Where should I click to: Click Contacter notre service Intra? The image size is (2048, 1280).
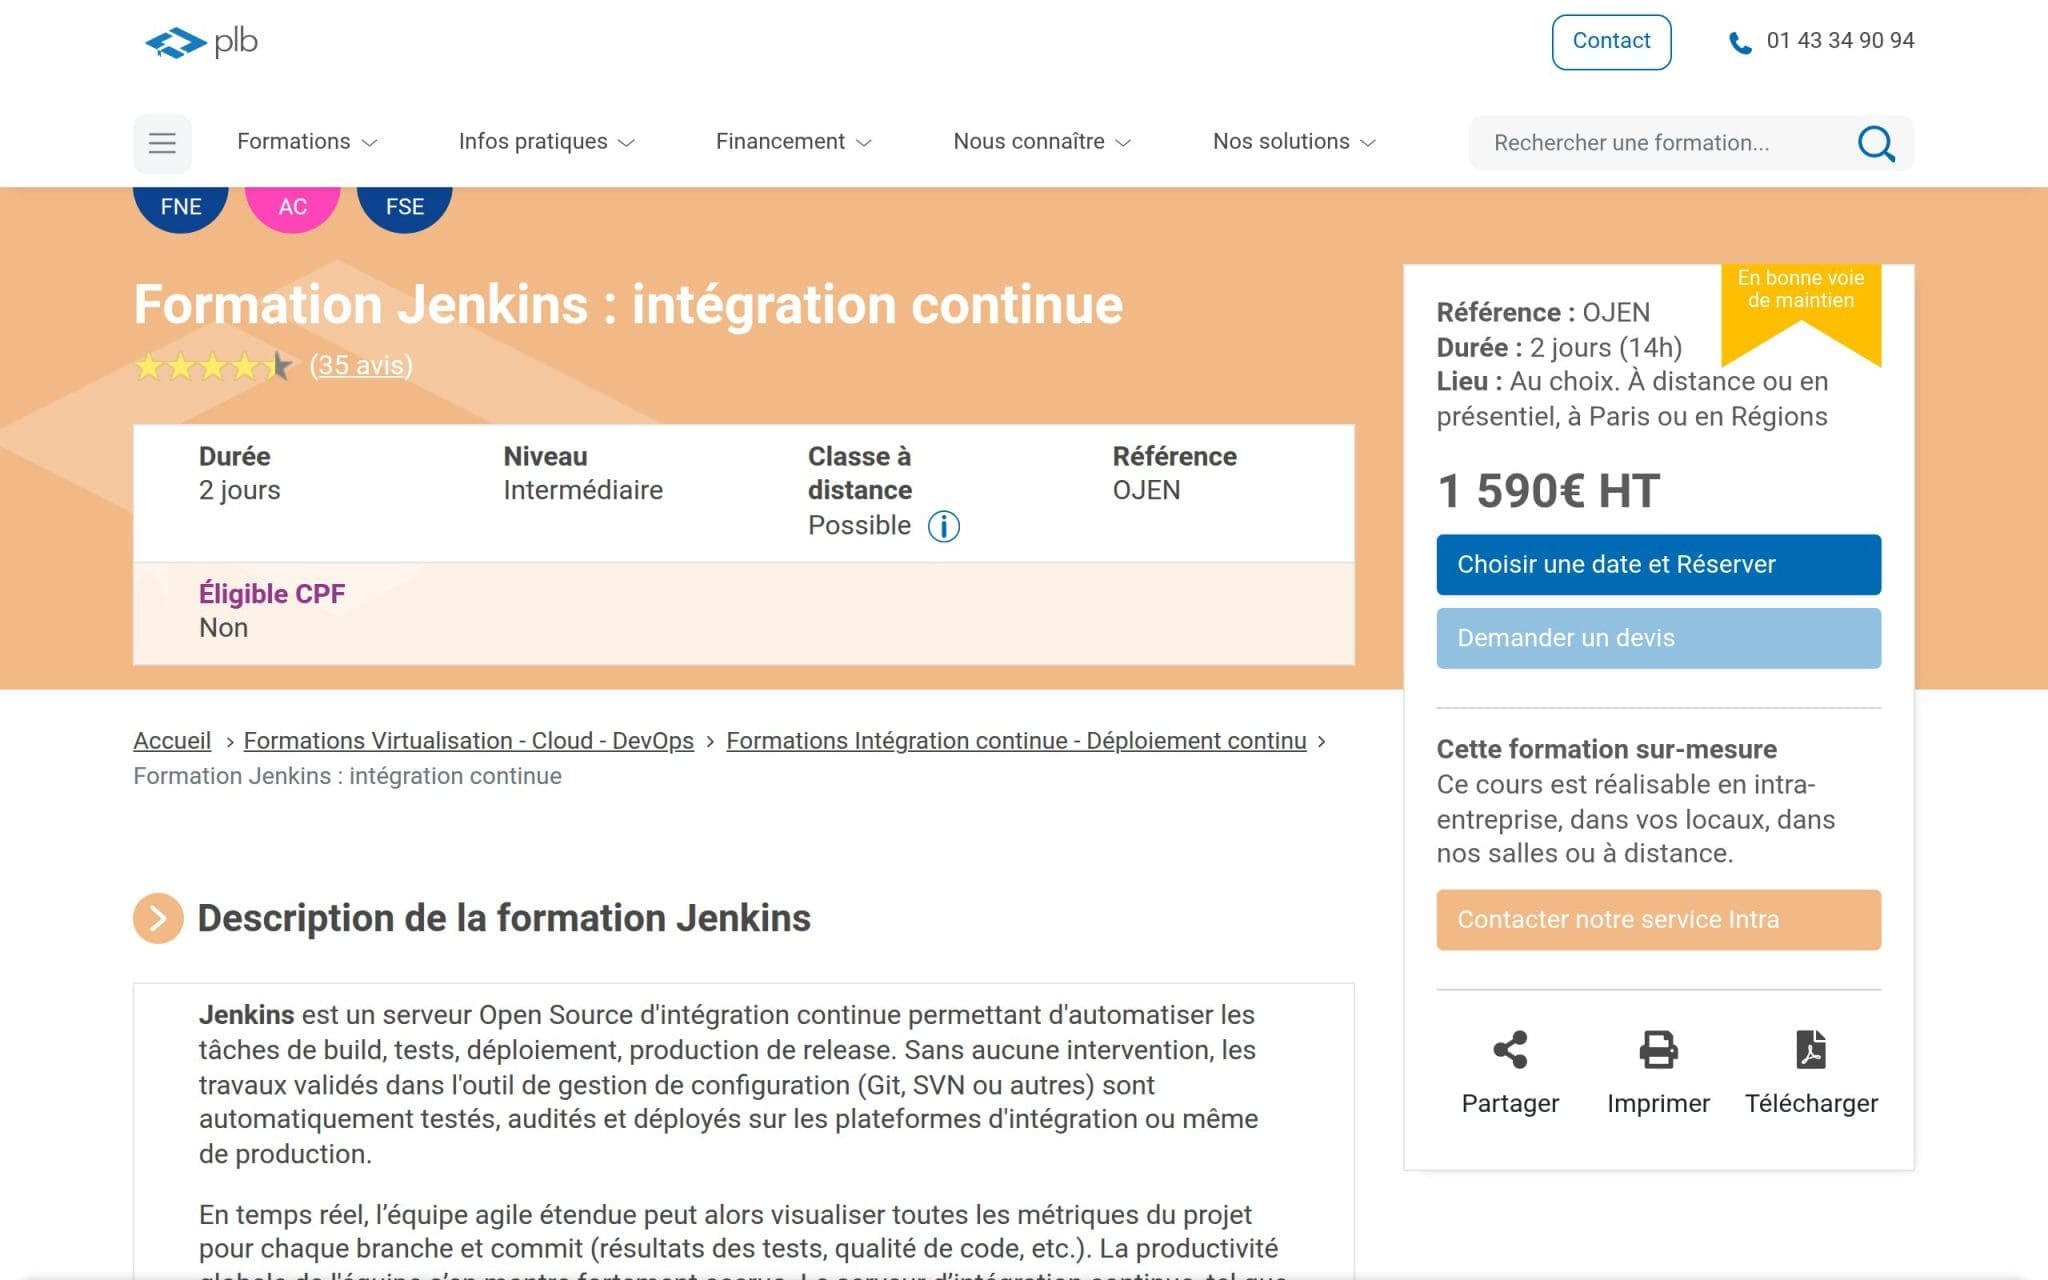coord(1658,919)
